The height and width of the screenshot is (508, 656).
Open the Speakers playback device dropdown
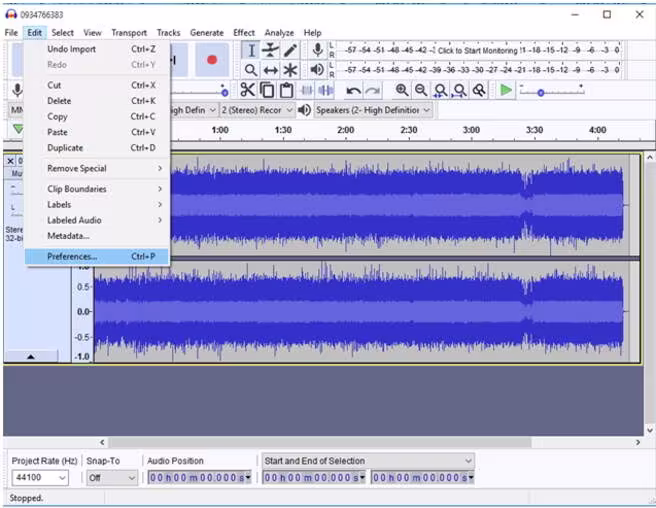tap(373, 110)
